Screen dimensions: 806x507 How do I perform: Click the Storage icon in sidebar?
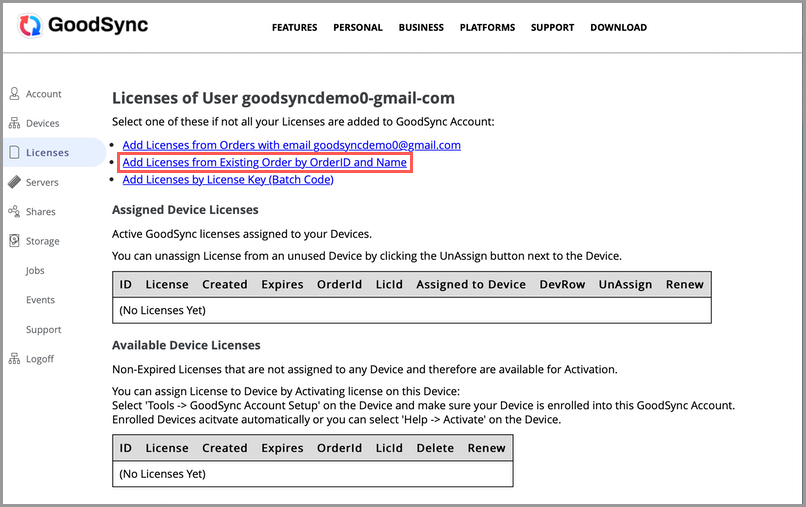point(14,241)
